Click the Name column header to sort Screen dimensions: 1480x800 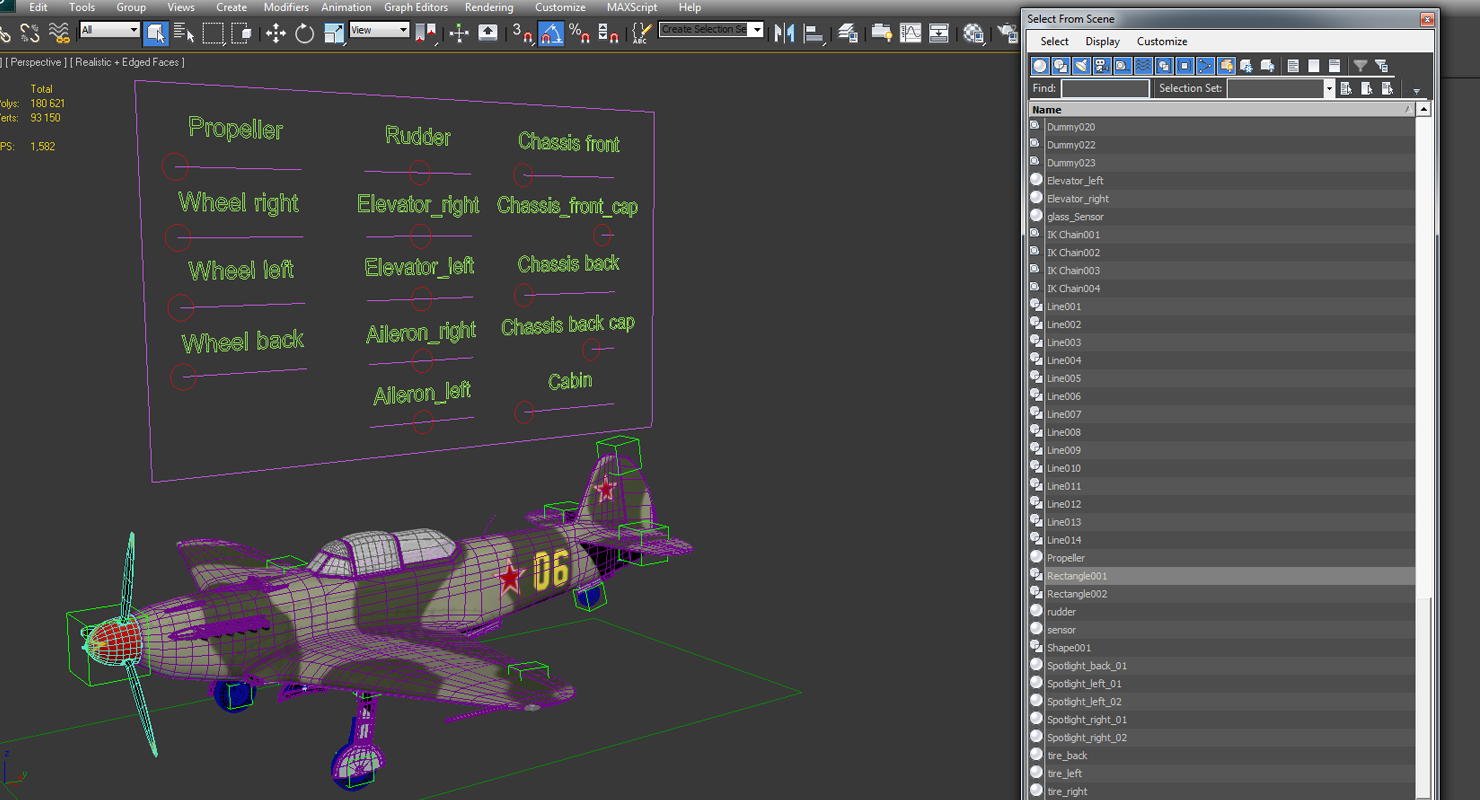1222,109
